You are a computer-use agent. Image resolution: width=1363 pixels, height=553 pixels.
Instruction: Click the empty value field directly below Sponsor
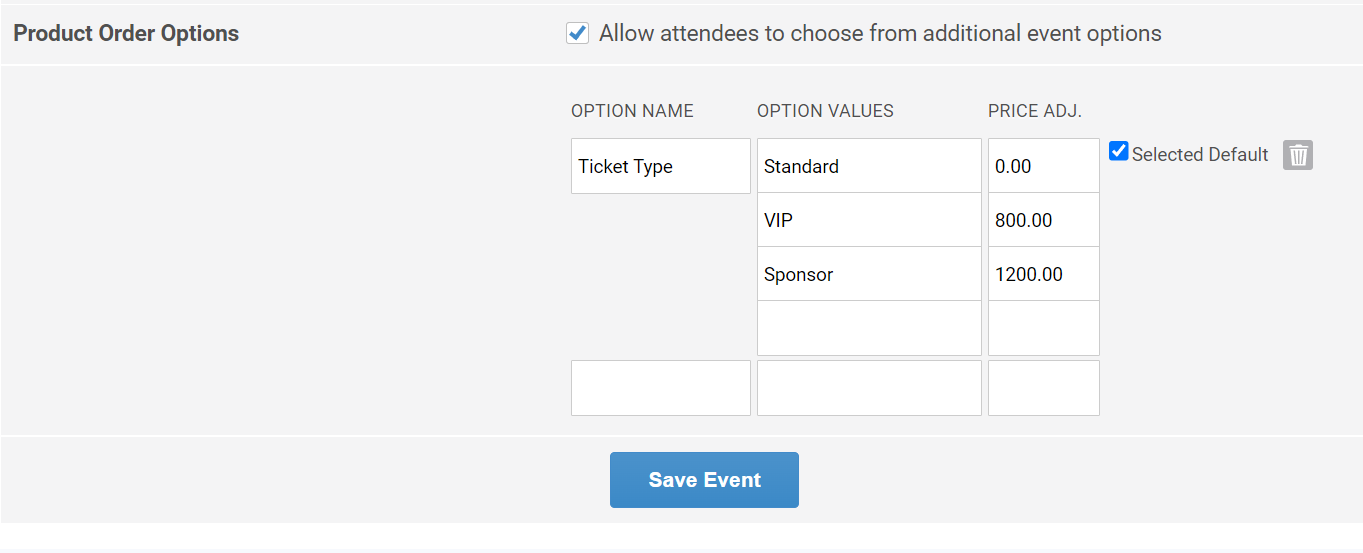point(868,328)
